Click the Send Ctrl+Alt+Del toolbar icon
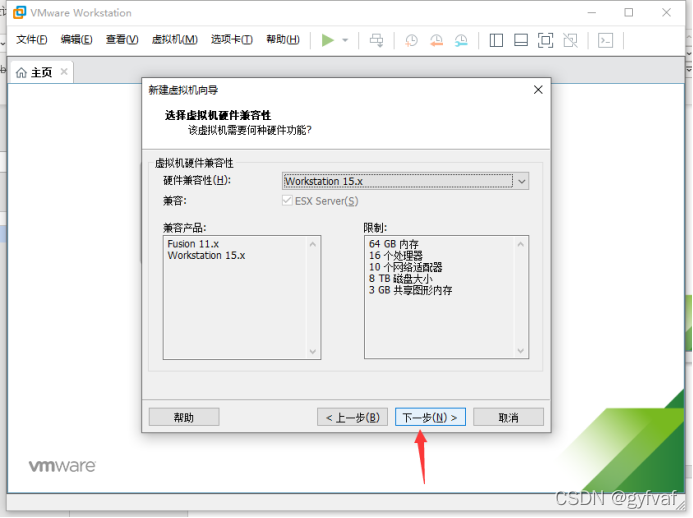This screenshot has height=518, width=693. tap(377, 40)
